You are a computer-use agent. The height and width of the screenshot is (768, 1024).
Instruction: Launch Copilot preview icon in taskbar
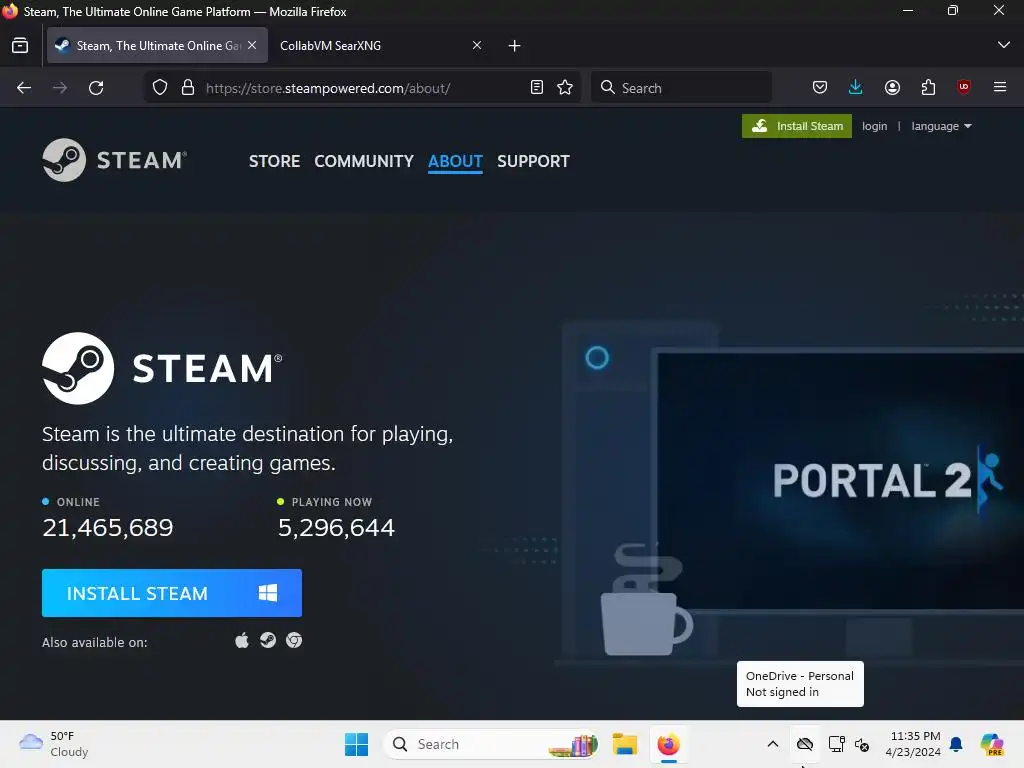992,744
